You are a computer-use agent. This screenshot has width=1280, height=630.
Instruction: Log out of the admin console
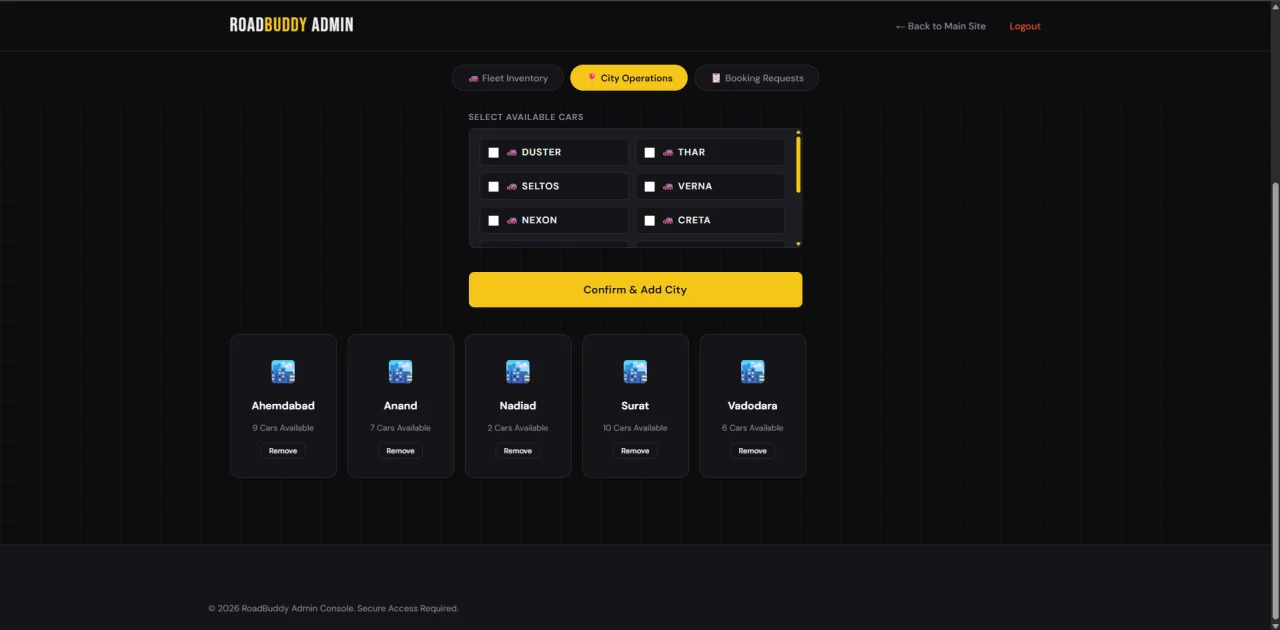click(x=1025, y=26)
